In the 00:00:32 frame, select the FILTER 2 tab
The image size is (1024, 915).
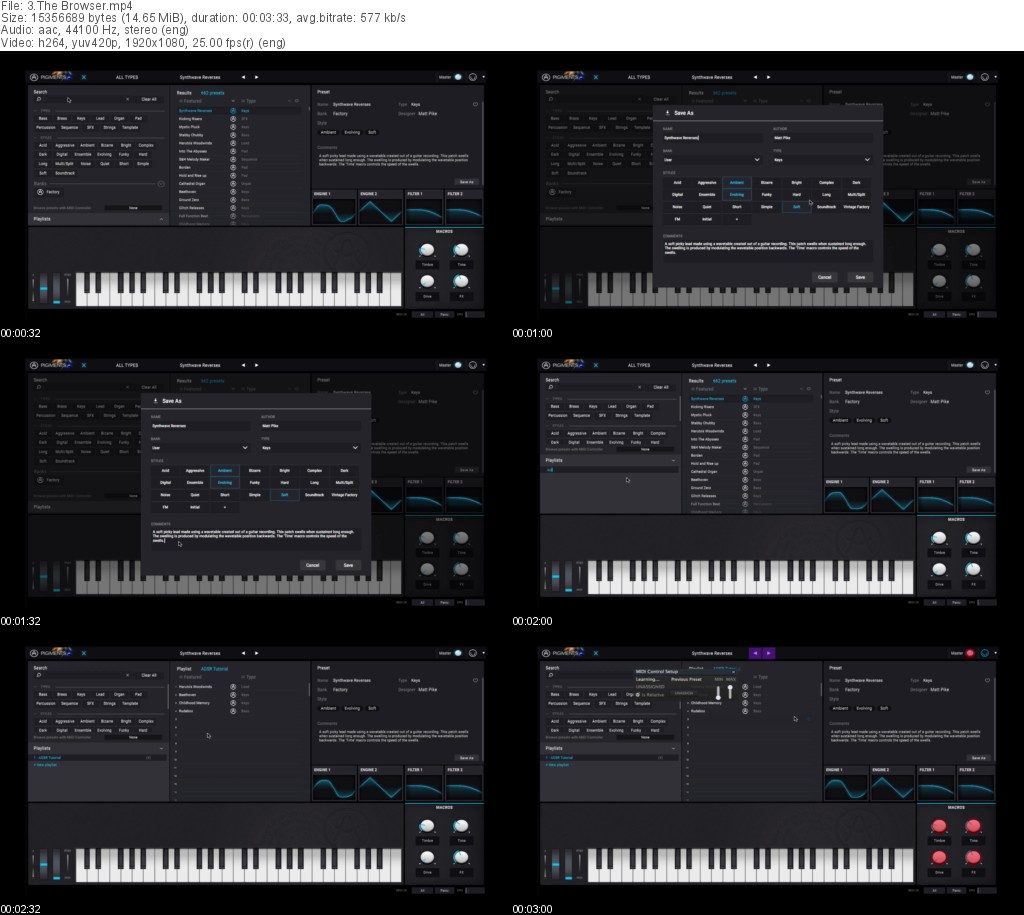pos(465,194)
